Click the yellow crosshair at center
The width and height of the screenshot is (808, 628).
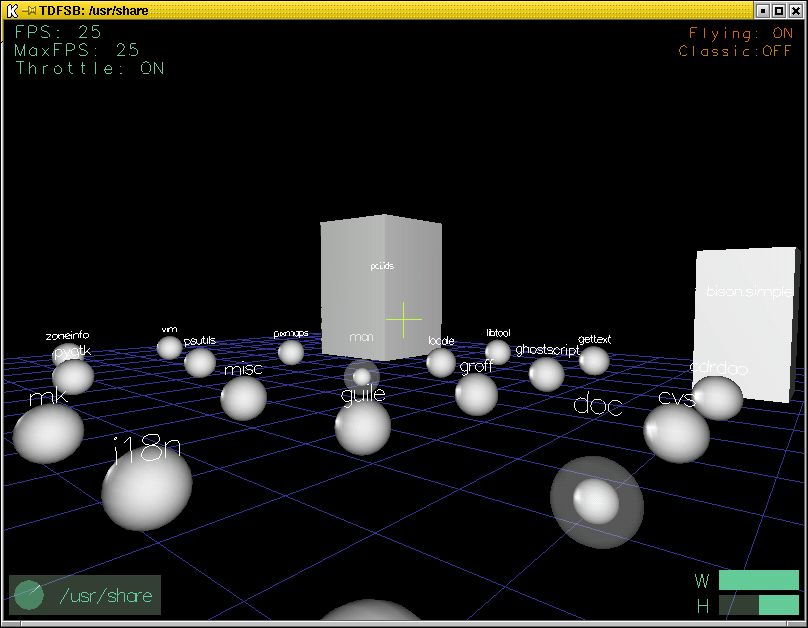(404, 318)
